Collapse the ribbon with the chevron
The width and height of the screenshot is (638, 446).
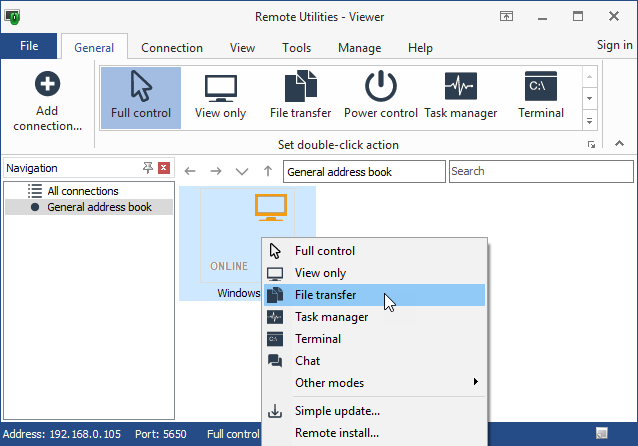coord(619,143)
